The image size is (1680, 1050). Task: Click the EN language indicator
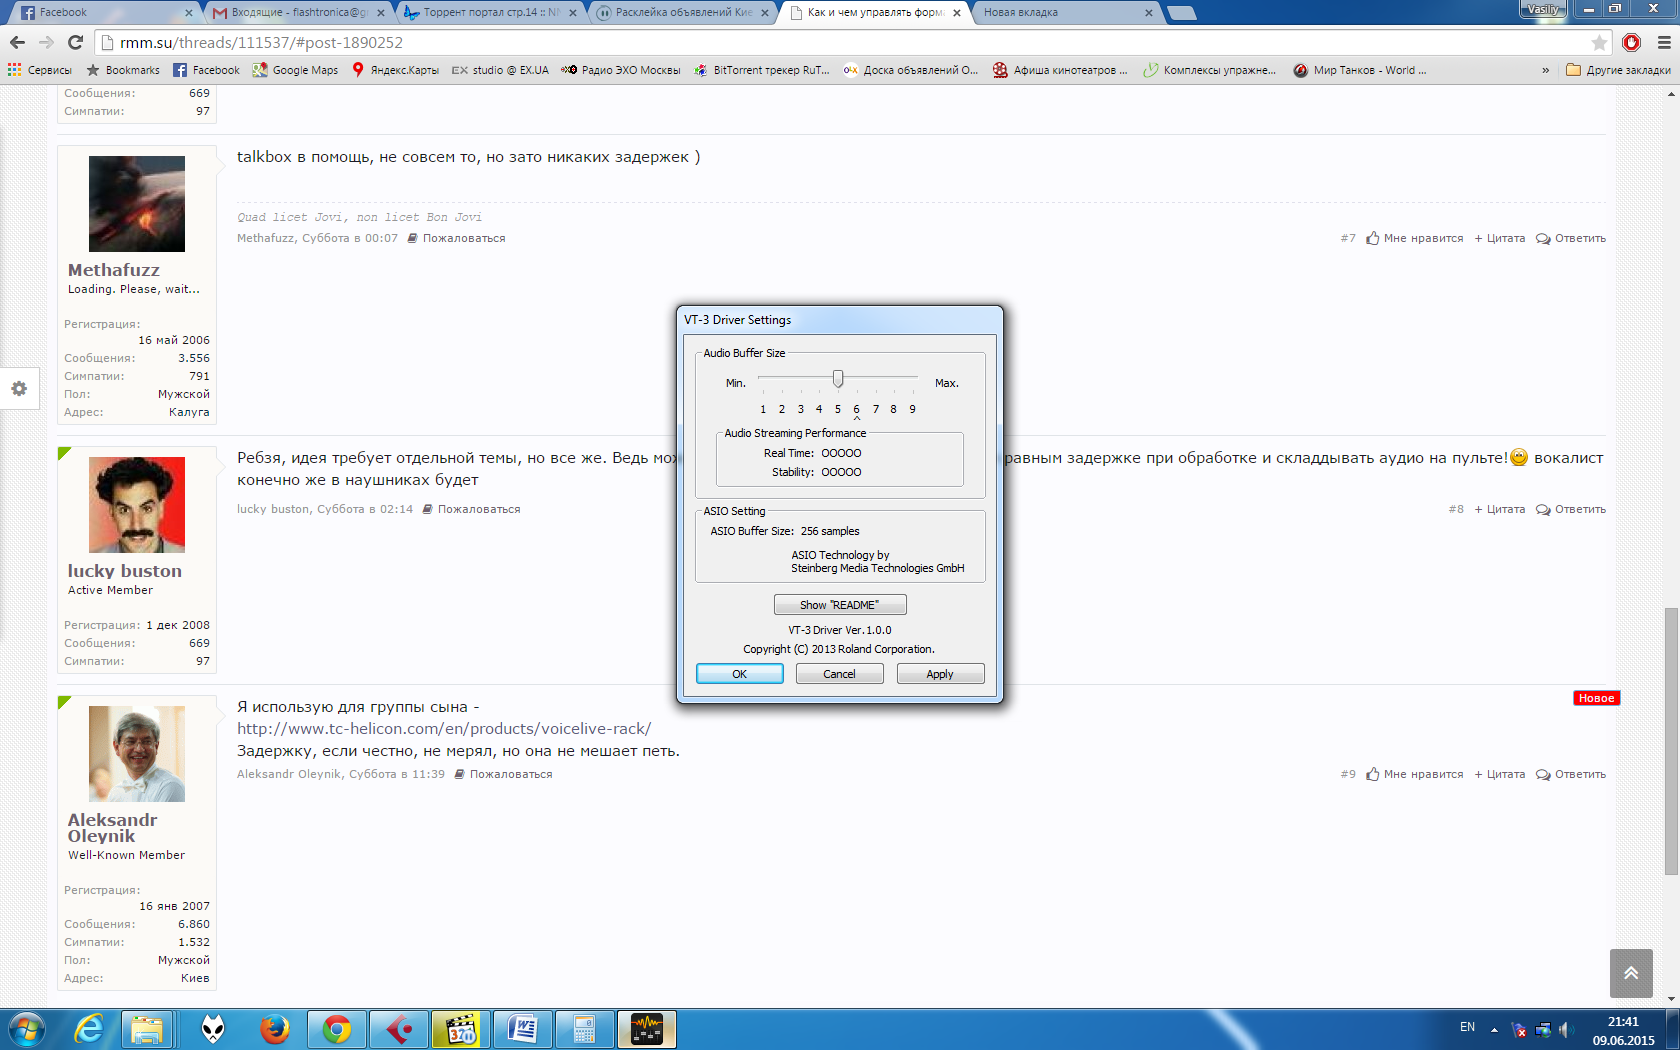click(1467, 1027)
